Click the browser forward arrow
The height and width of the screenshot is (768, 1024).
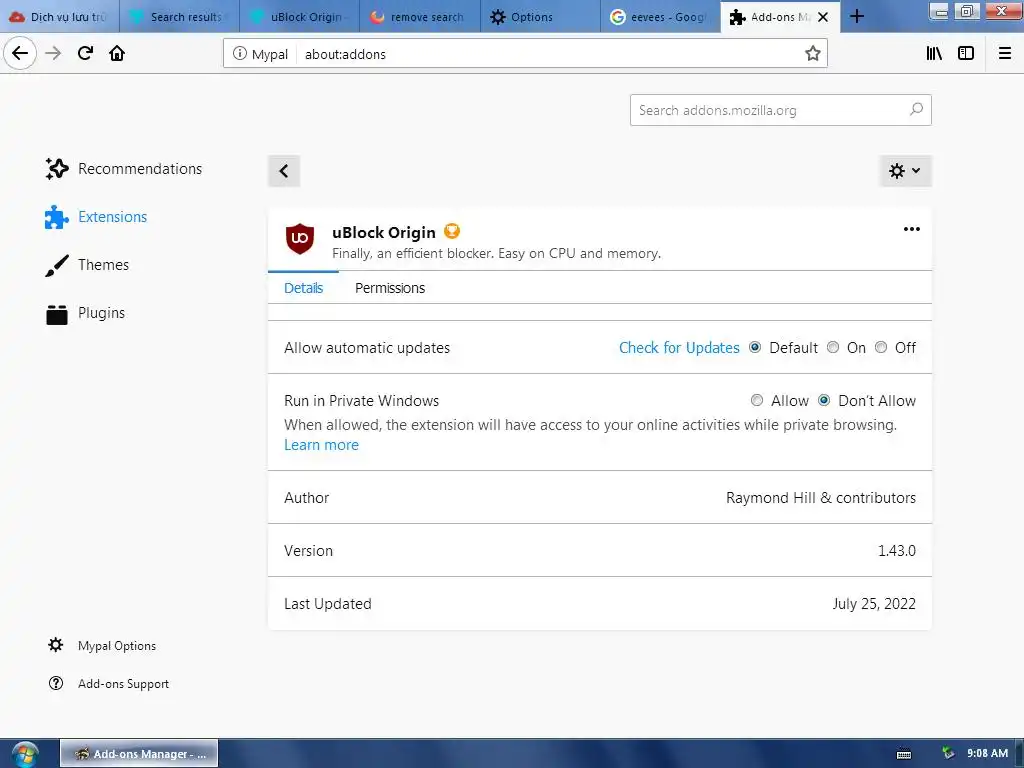coord(53,53)
